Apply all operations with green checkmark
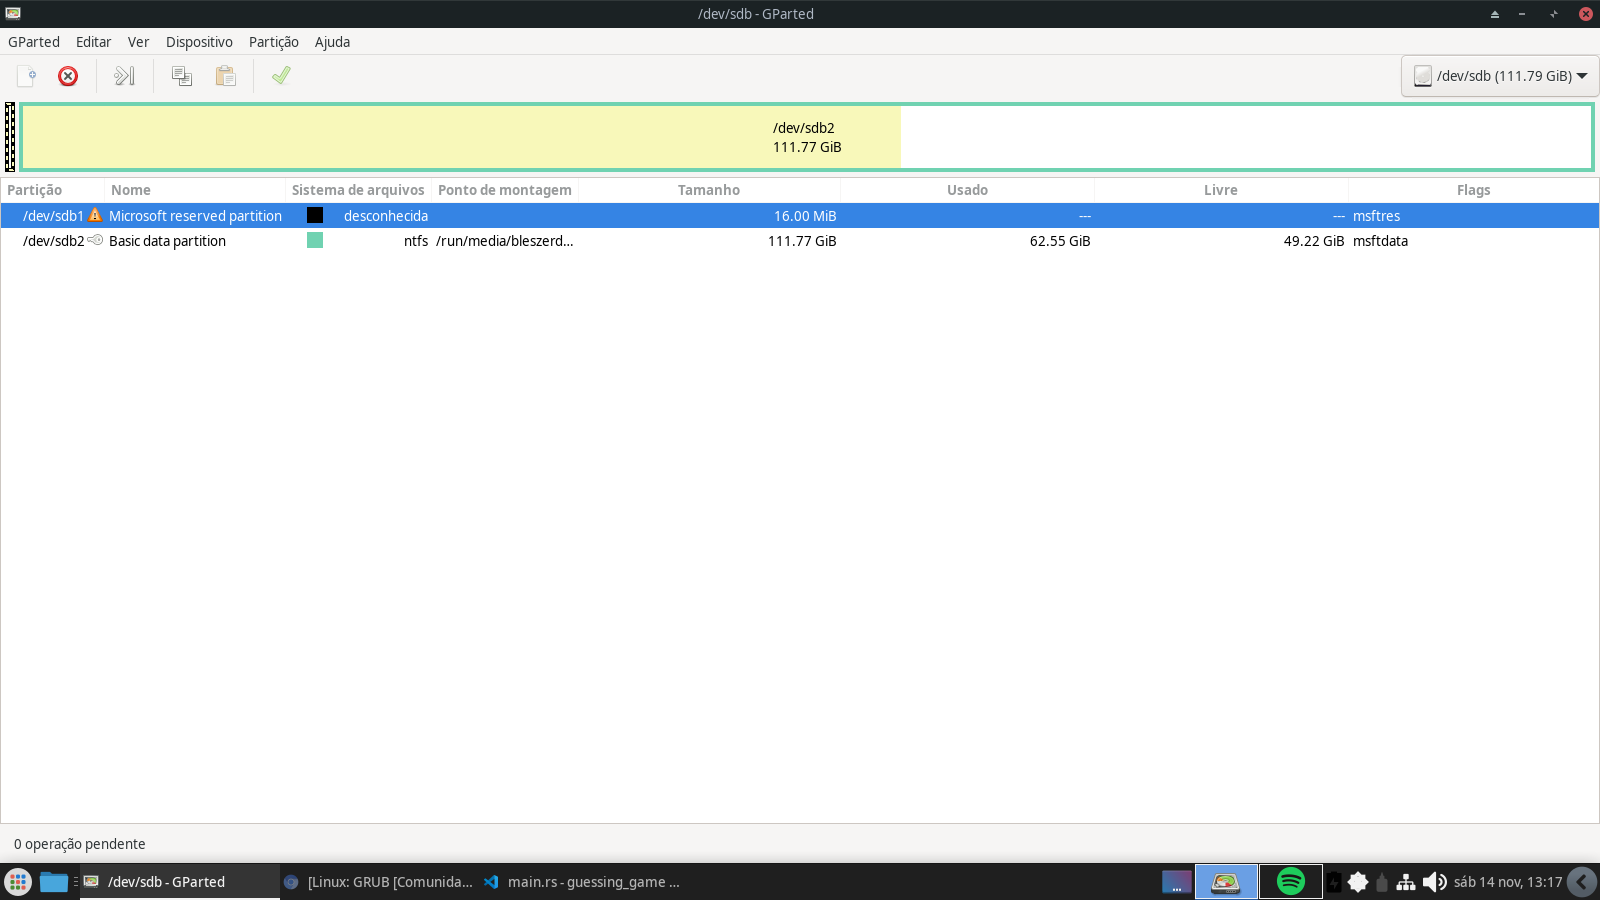 click(281, 76)
